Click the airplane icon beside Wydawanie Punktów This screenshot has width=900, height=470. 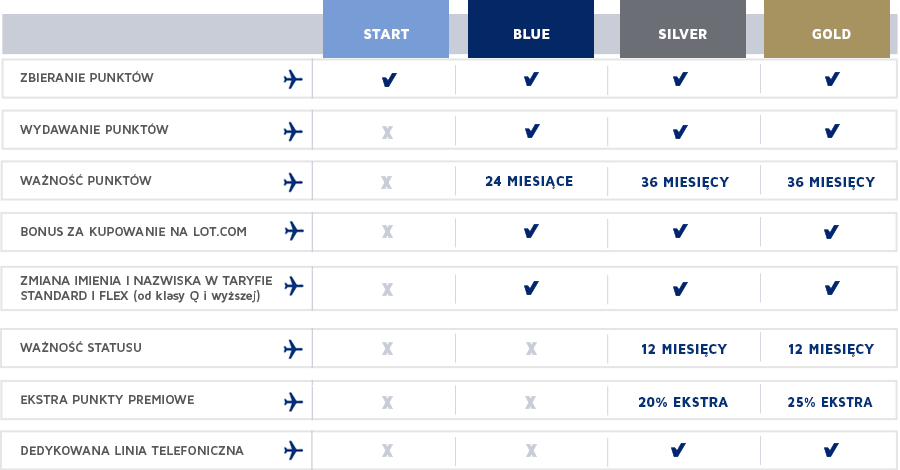tap(293, 131)
